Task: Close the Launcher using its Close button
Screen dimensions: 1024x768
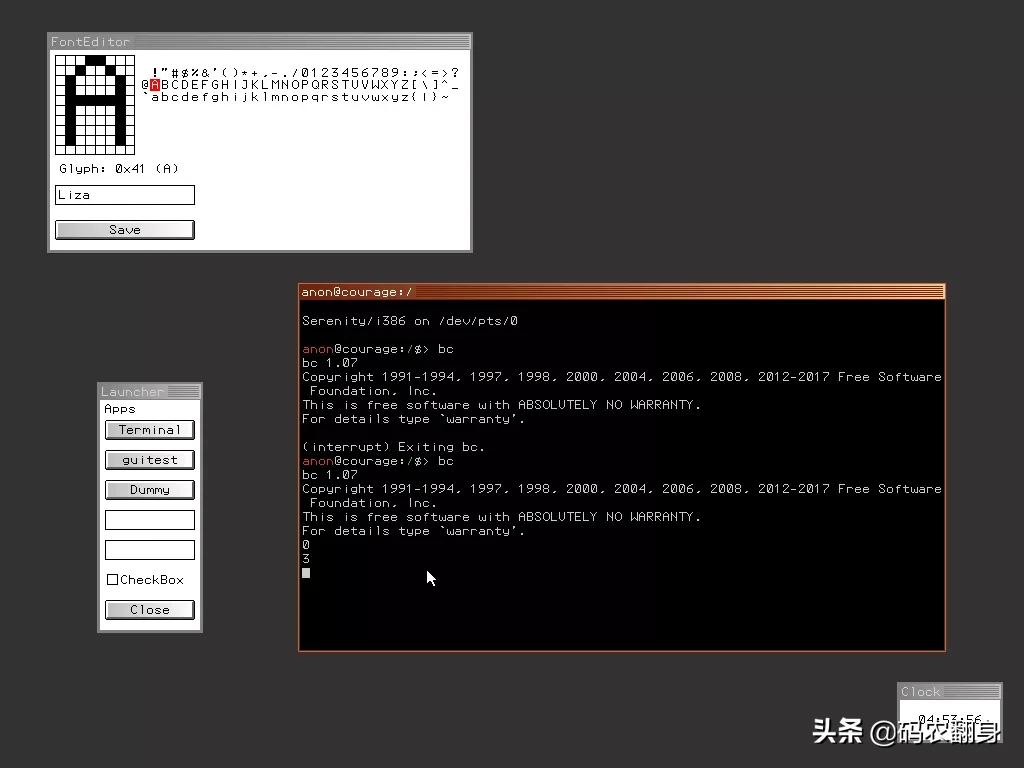Action: 149,609
